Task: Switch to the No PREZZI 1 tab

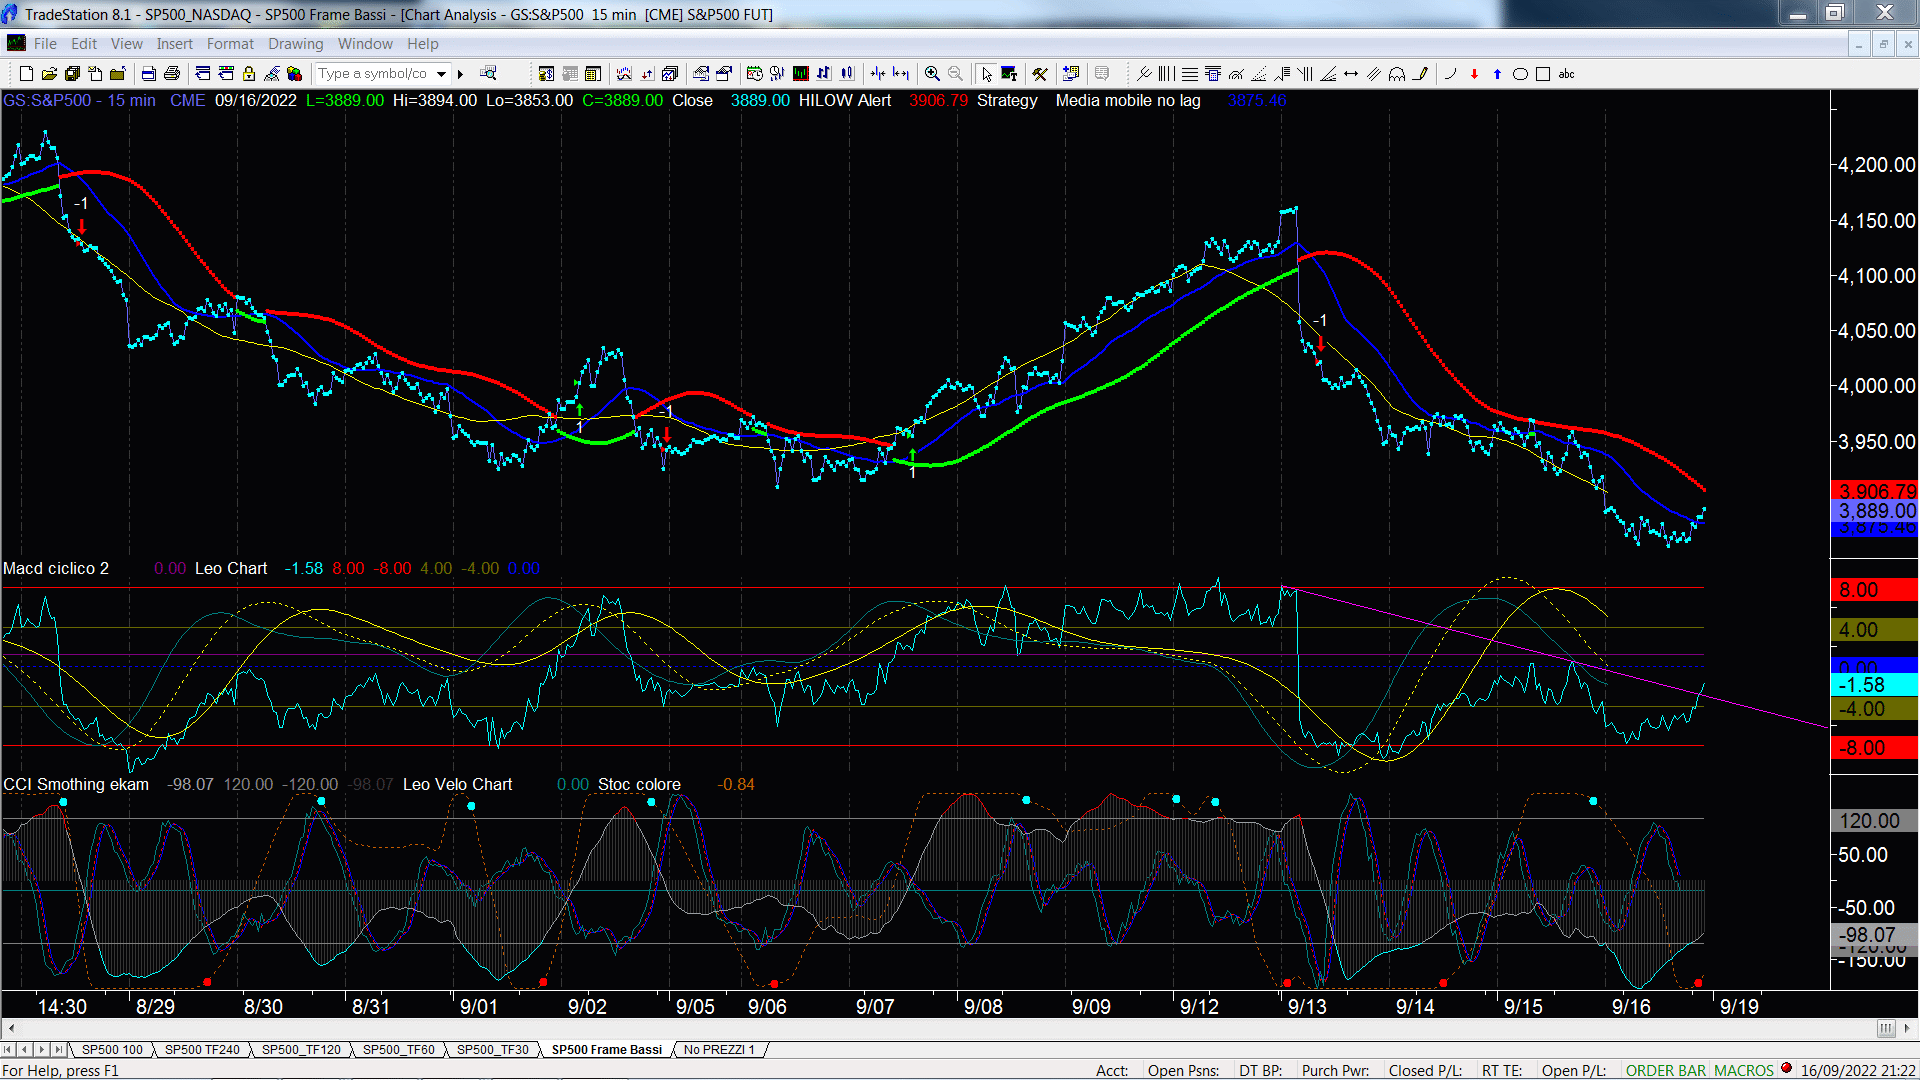Action: point(719,1050)
